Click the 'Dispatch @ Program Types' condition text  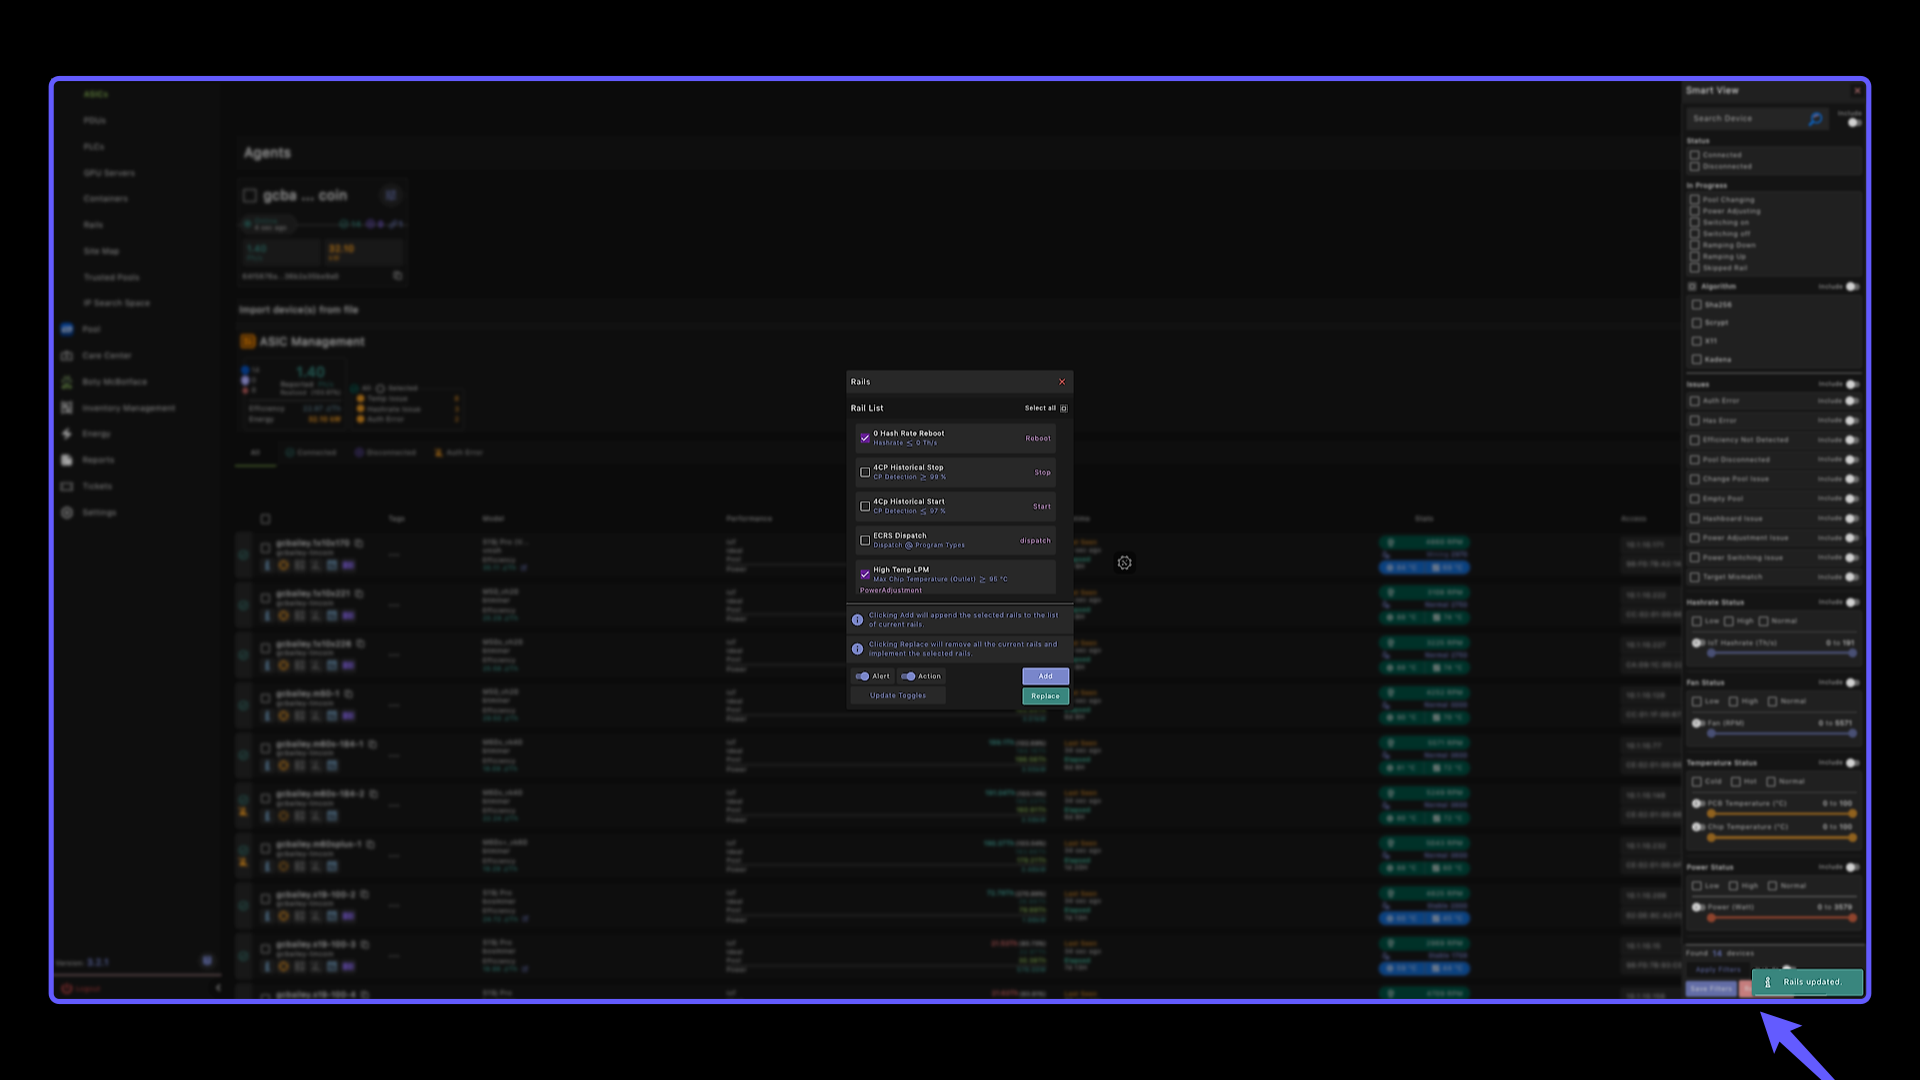[919, 545]
